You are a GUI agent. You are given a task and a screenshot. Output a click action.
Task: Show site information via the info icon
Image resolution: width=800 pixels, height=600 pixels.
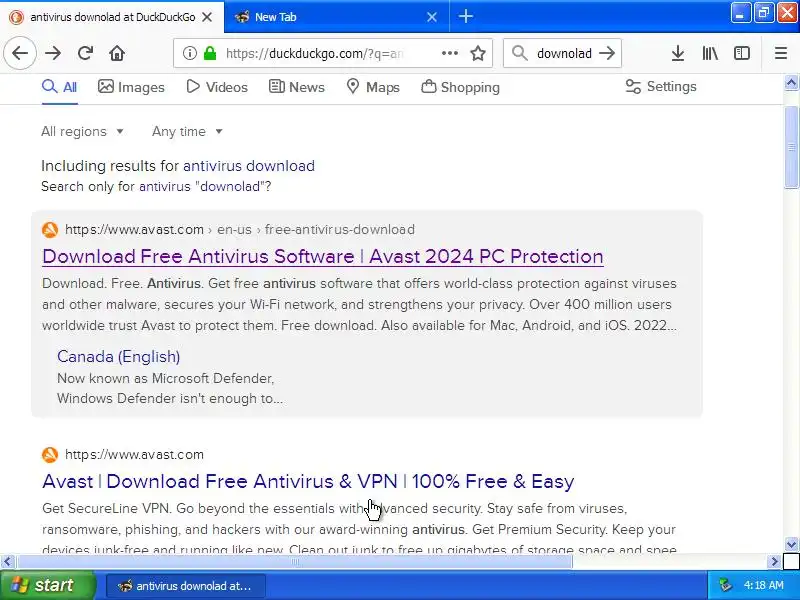point(190,53)
